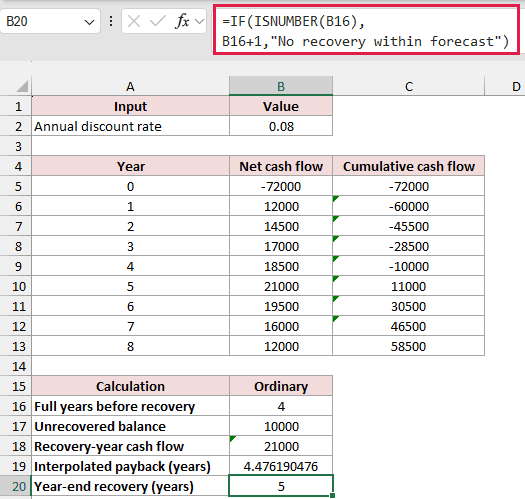Select the value 4 in cell B16
This screenshot has width=525, height=499.
coord(281,406)
